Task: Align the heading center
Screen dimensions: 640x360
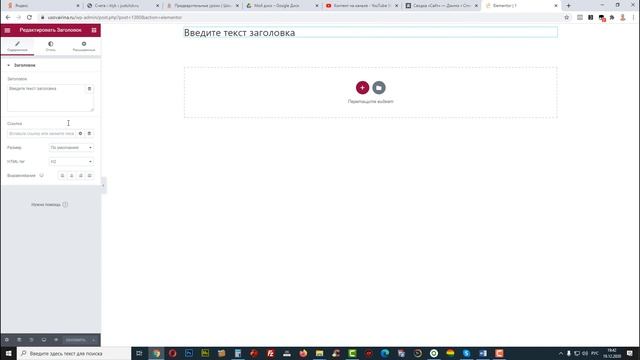Action: (71, 176)
